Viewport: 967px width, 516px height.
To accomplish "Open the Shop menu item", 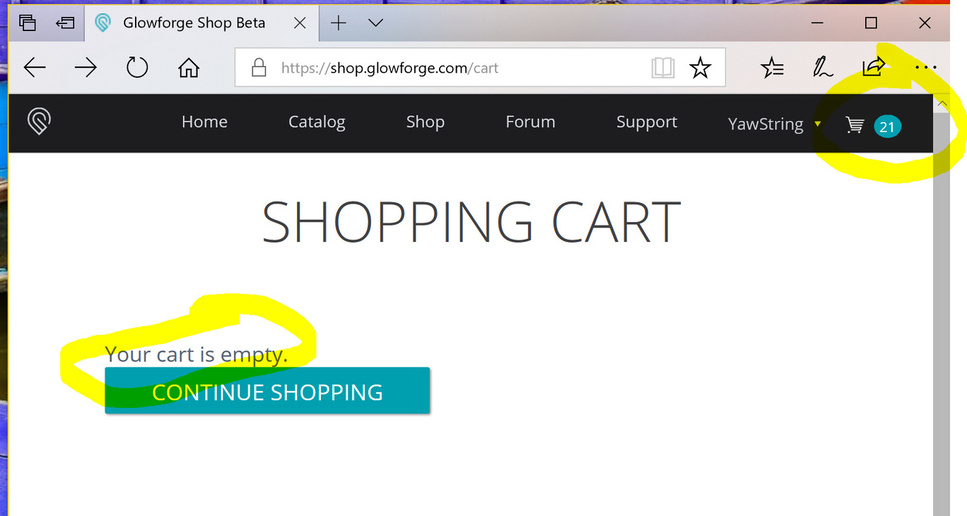I will point(425,122).
